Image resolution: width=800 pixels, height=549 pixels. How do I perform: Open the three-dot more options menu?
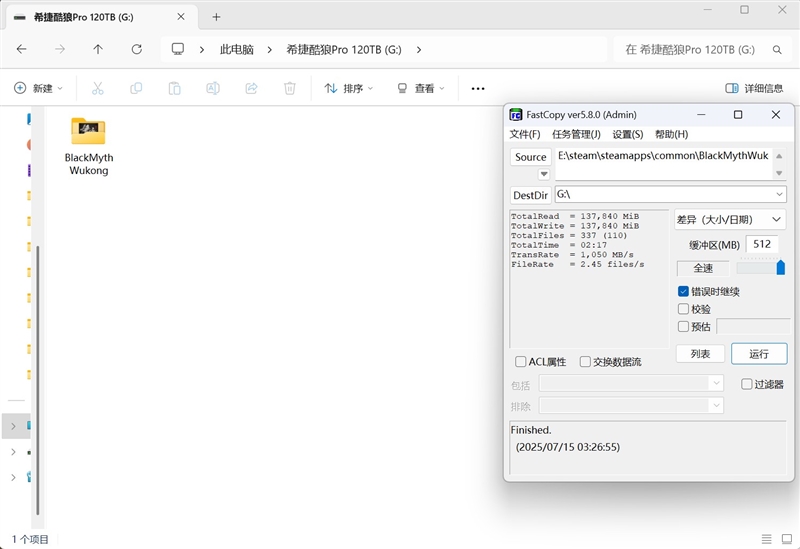click(x=478, y=88)
